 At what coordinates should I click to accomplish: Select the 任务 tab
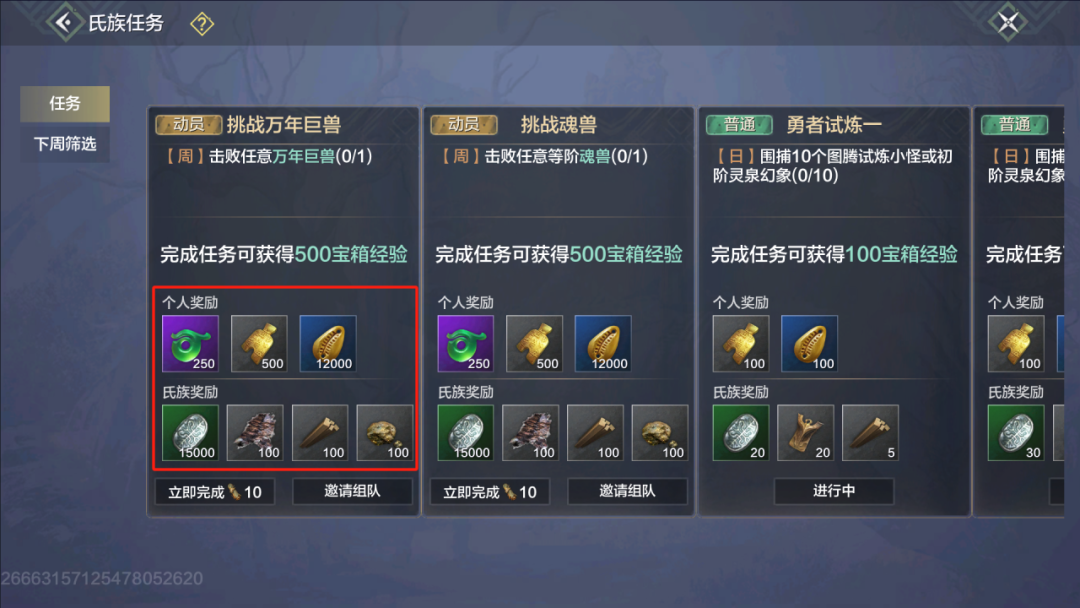pos(65,103)
